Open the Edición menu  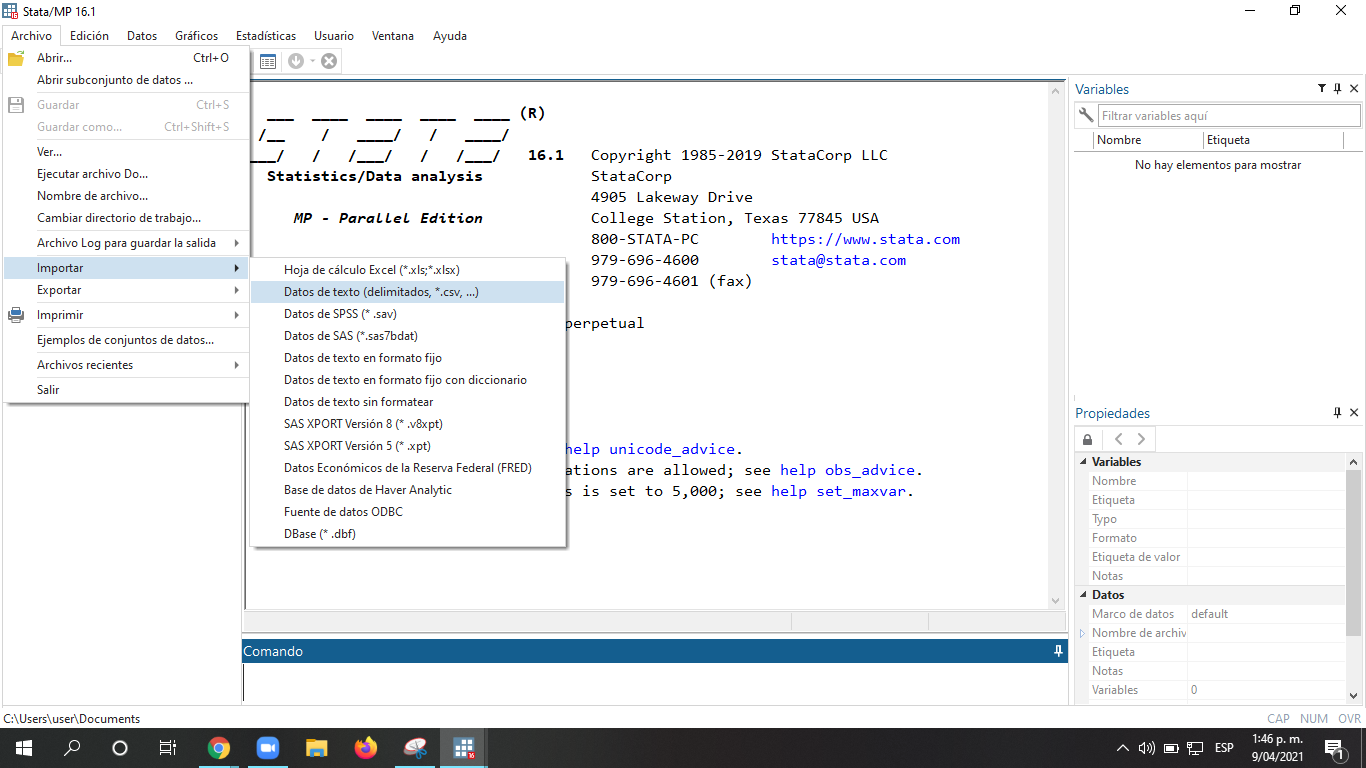click(x=90, y=36)
